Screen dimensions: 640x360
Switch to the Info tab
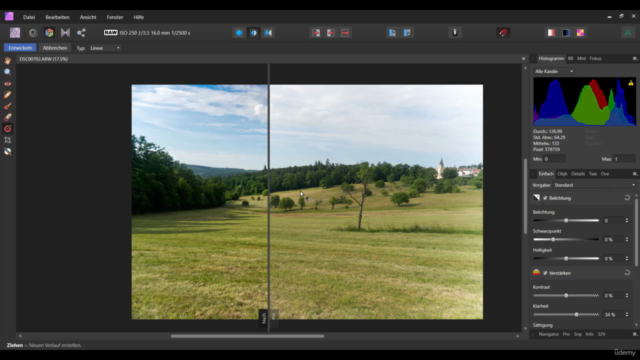pyautogui.click(x=589, y=334)
